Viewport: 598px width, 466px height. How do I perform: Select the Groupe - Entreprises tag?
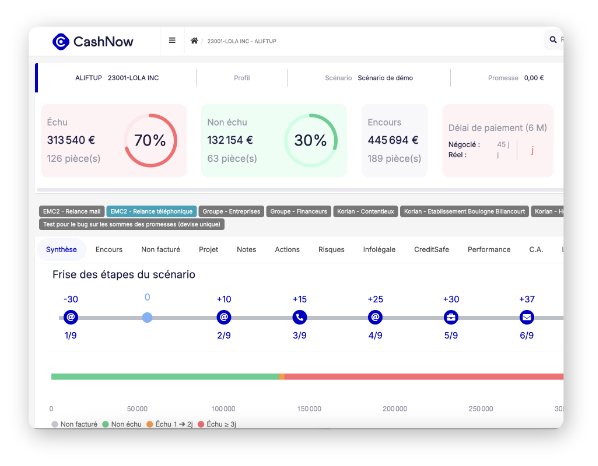coord(231,211)
